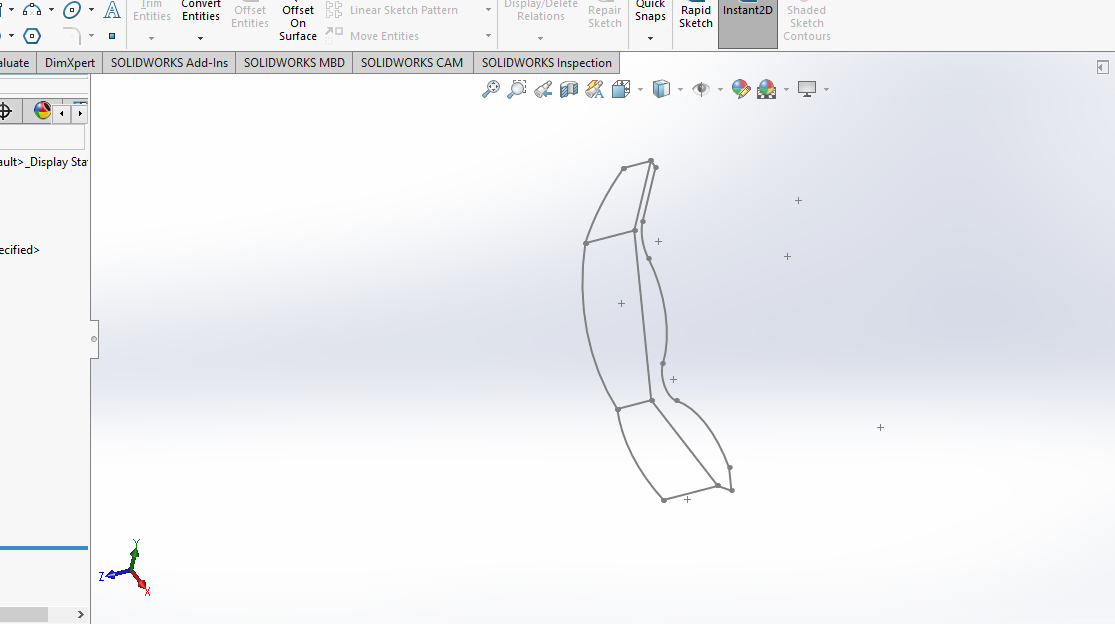Switch to the DimXpert tab
The height and width of the screenshot is (624, 1115).
pos(70,63)
